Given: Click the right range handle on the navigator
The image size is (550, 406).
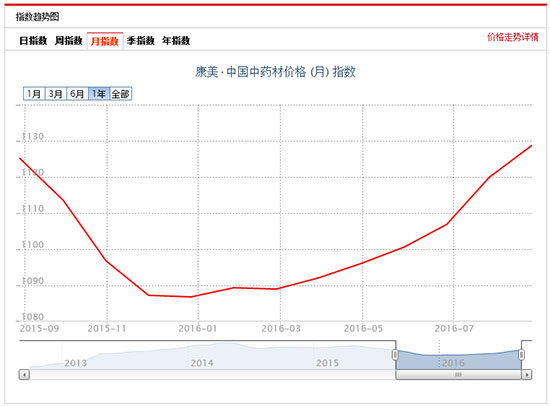Looking at the screenshot, I should coord(522,355).
